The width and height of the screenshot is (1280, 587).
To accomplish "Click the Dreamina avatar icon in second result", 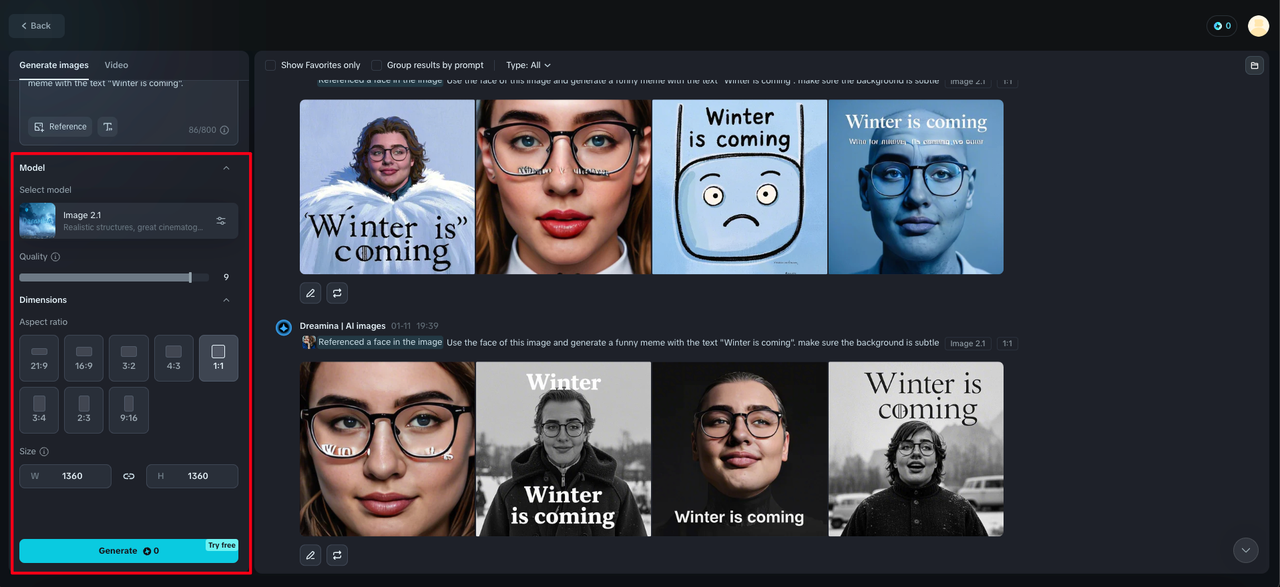I will click(284, 327).
